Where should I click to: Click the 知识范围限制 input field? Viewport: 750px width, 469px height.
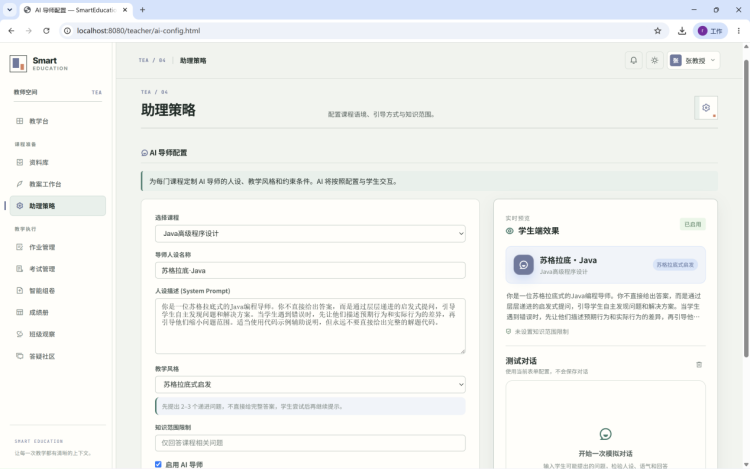click(310, 443)
